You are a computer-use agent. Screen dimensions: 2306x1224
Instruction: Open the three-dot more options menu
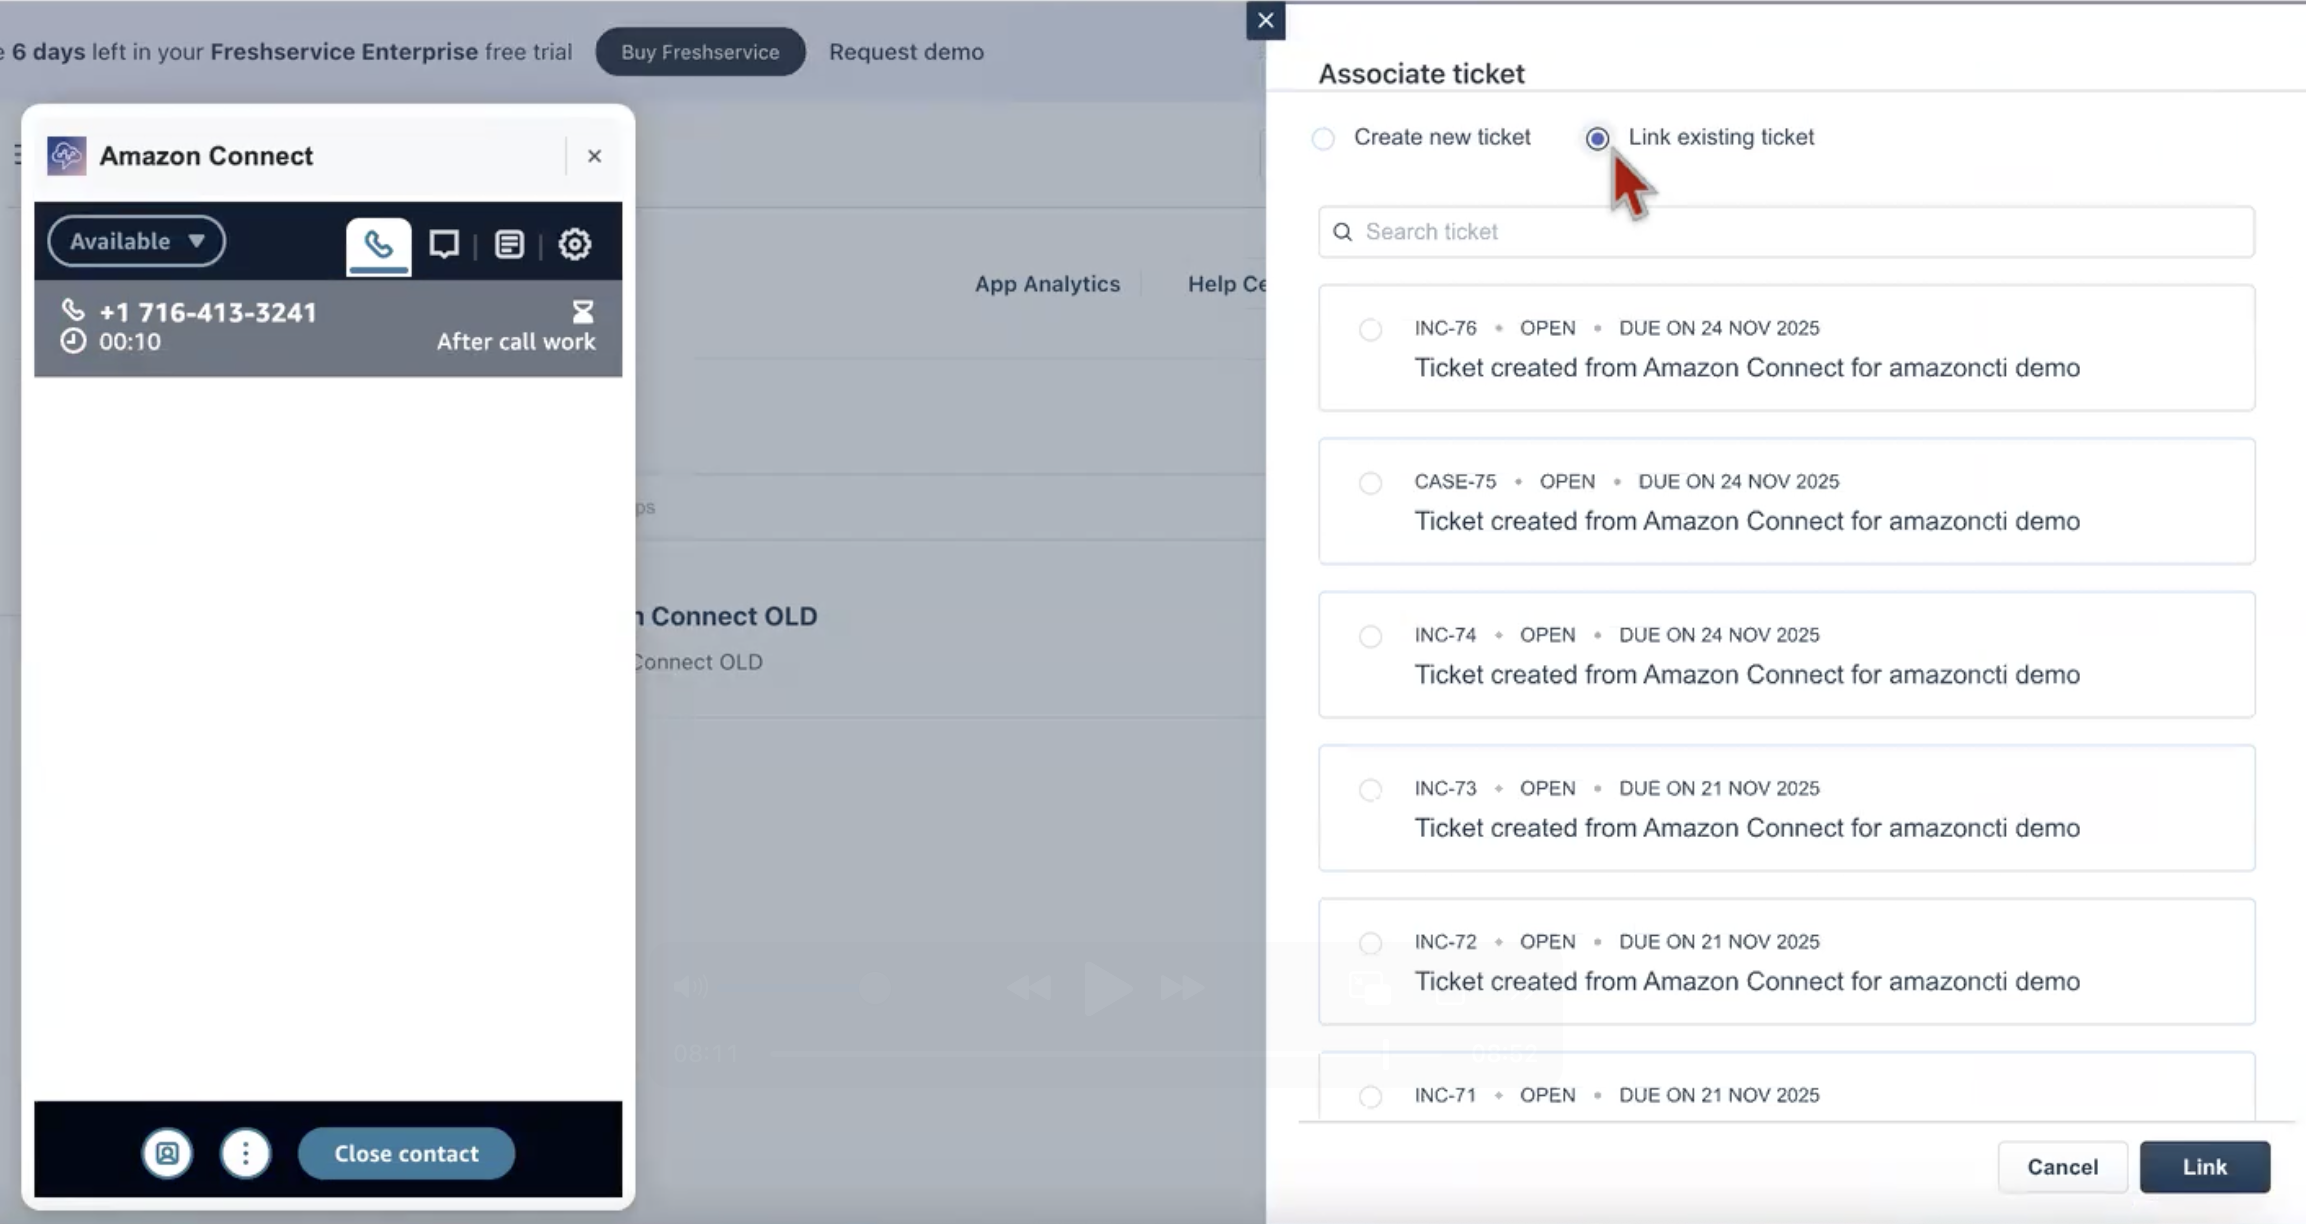pyautogui.click(x=245, y=1153)
